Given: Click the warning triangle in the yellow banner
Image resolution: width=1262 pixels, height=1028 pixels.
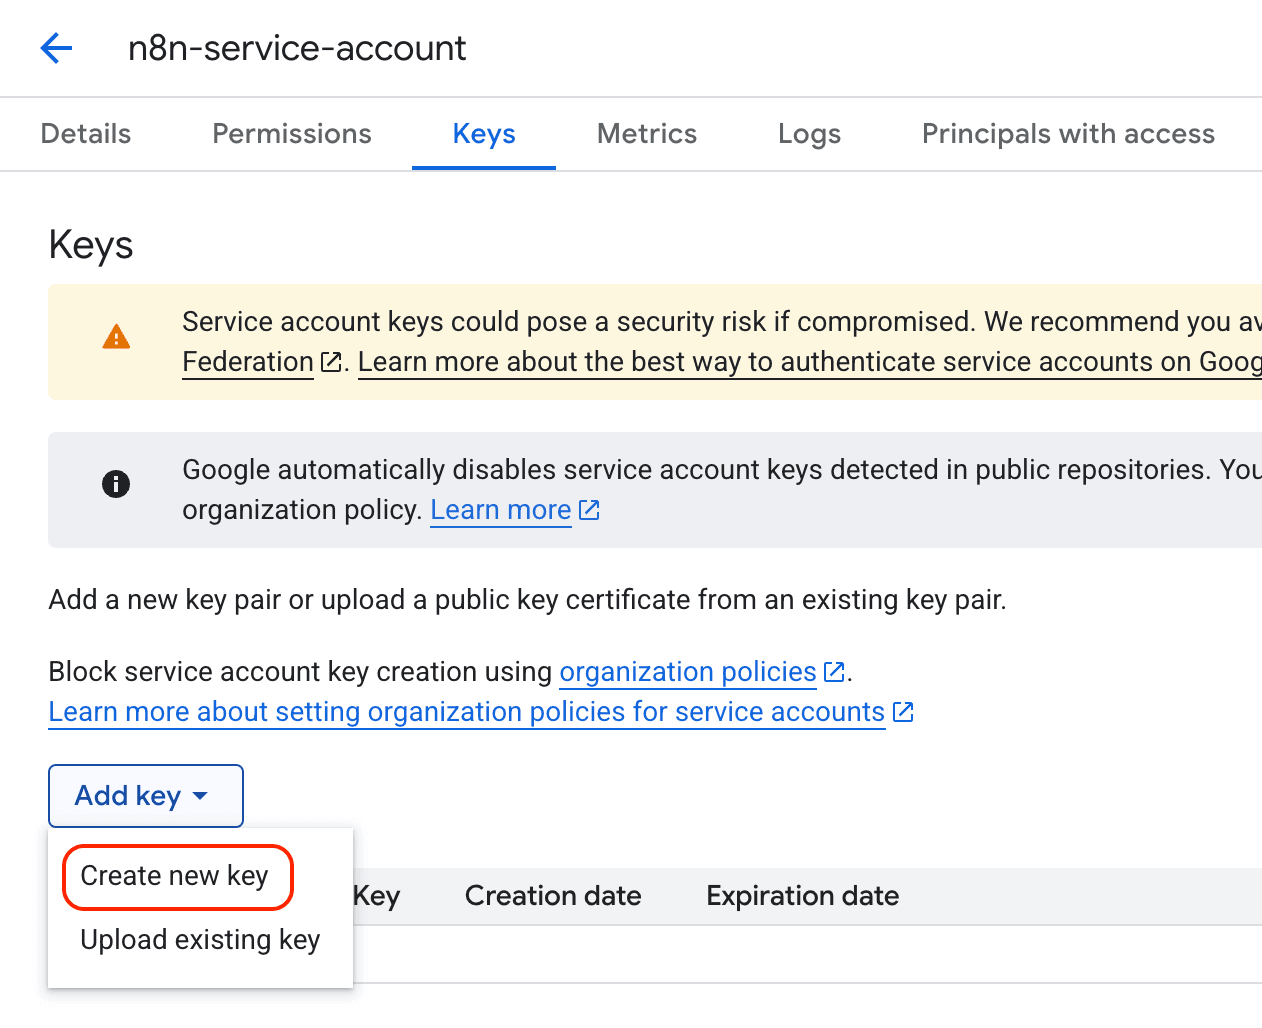Looking at the screenshot, I should coord(116,337).
